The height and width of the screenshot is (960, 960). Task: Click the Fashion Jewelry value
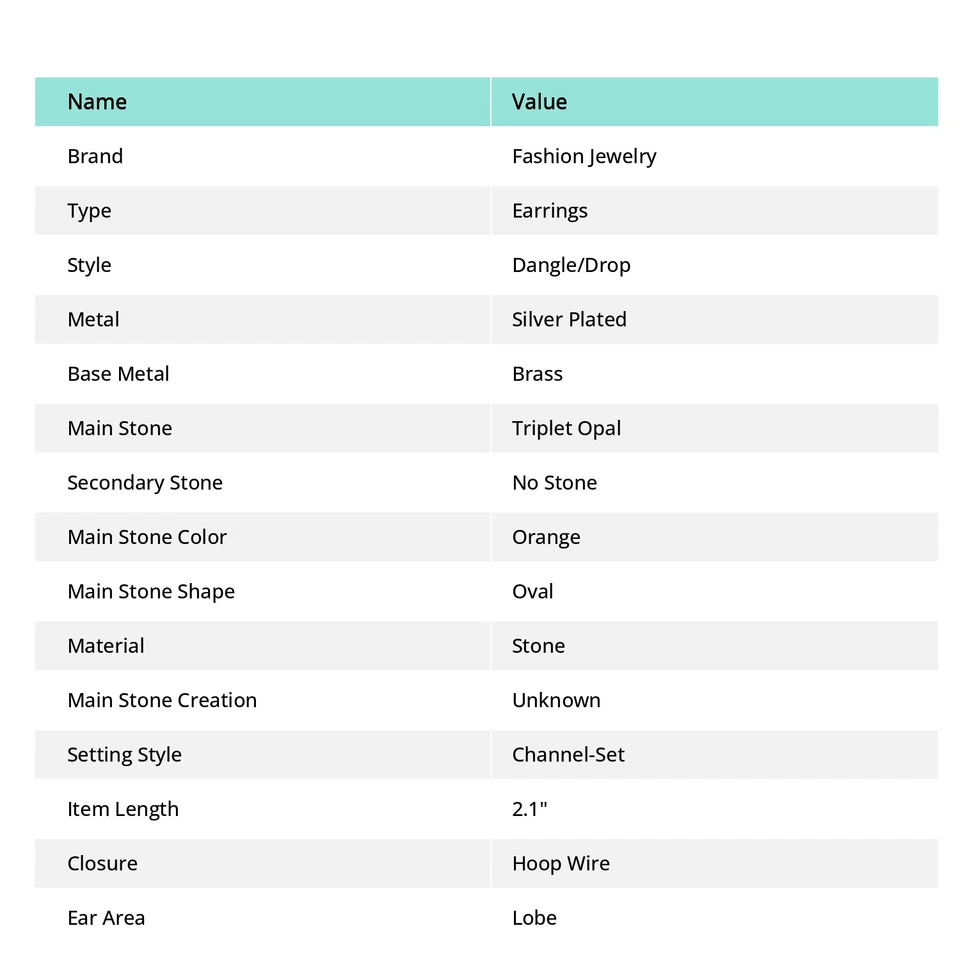584,157
